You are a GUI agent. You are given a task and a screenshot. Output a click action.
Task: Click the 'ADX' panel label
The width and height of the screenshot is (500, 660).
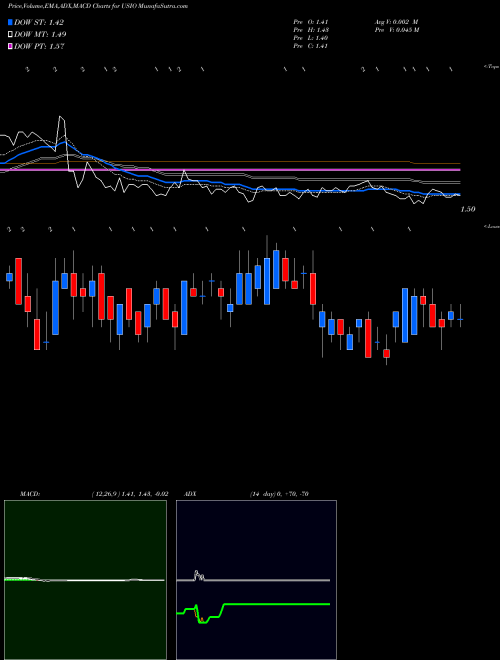190,494
